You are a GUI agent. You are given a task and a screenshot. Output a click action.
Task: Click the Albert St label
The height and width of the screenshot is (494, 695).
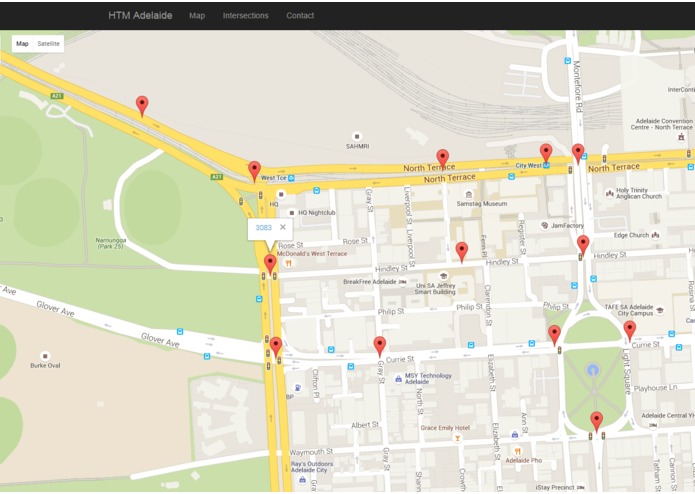[x=365, y=425]
